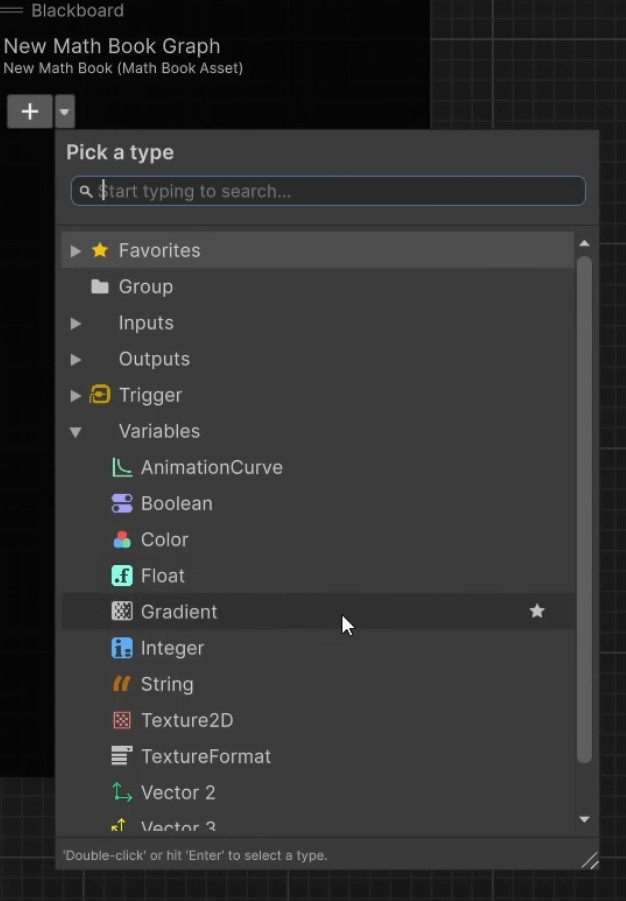
Task: Select the Texture2D type icon
Action: click(120, 719)
